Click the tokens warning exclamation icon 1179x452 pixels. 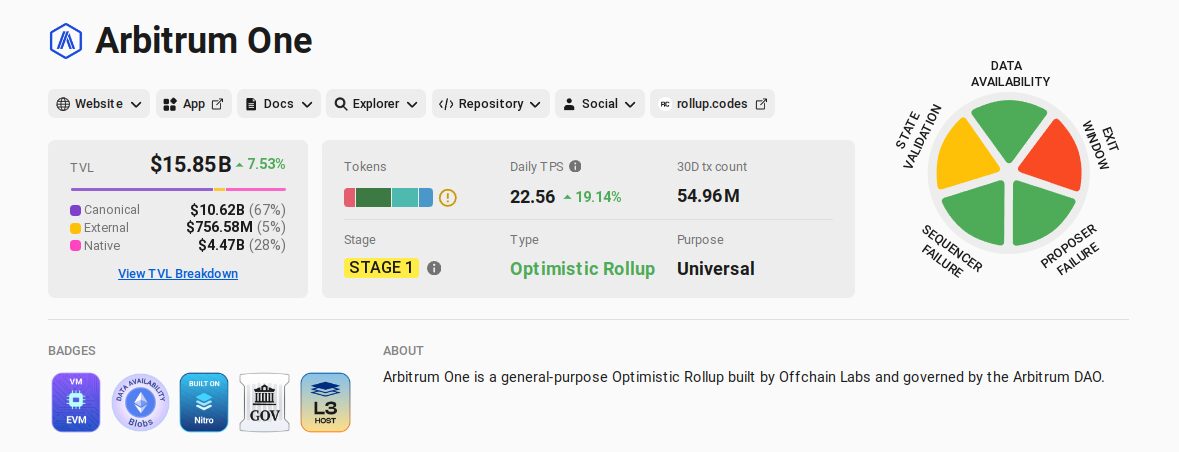(x=447, y=198)
